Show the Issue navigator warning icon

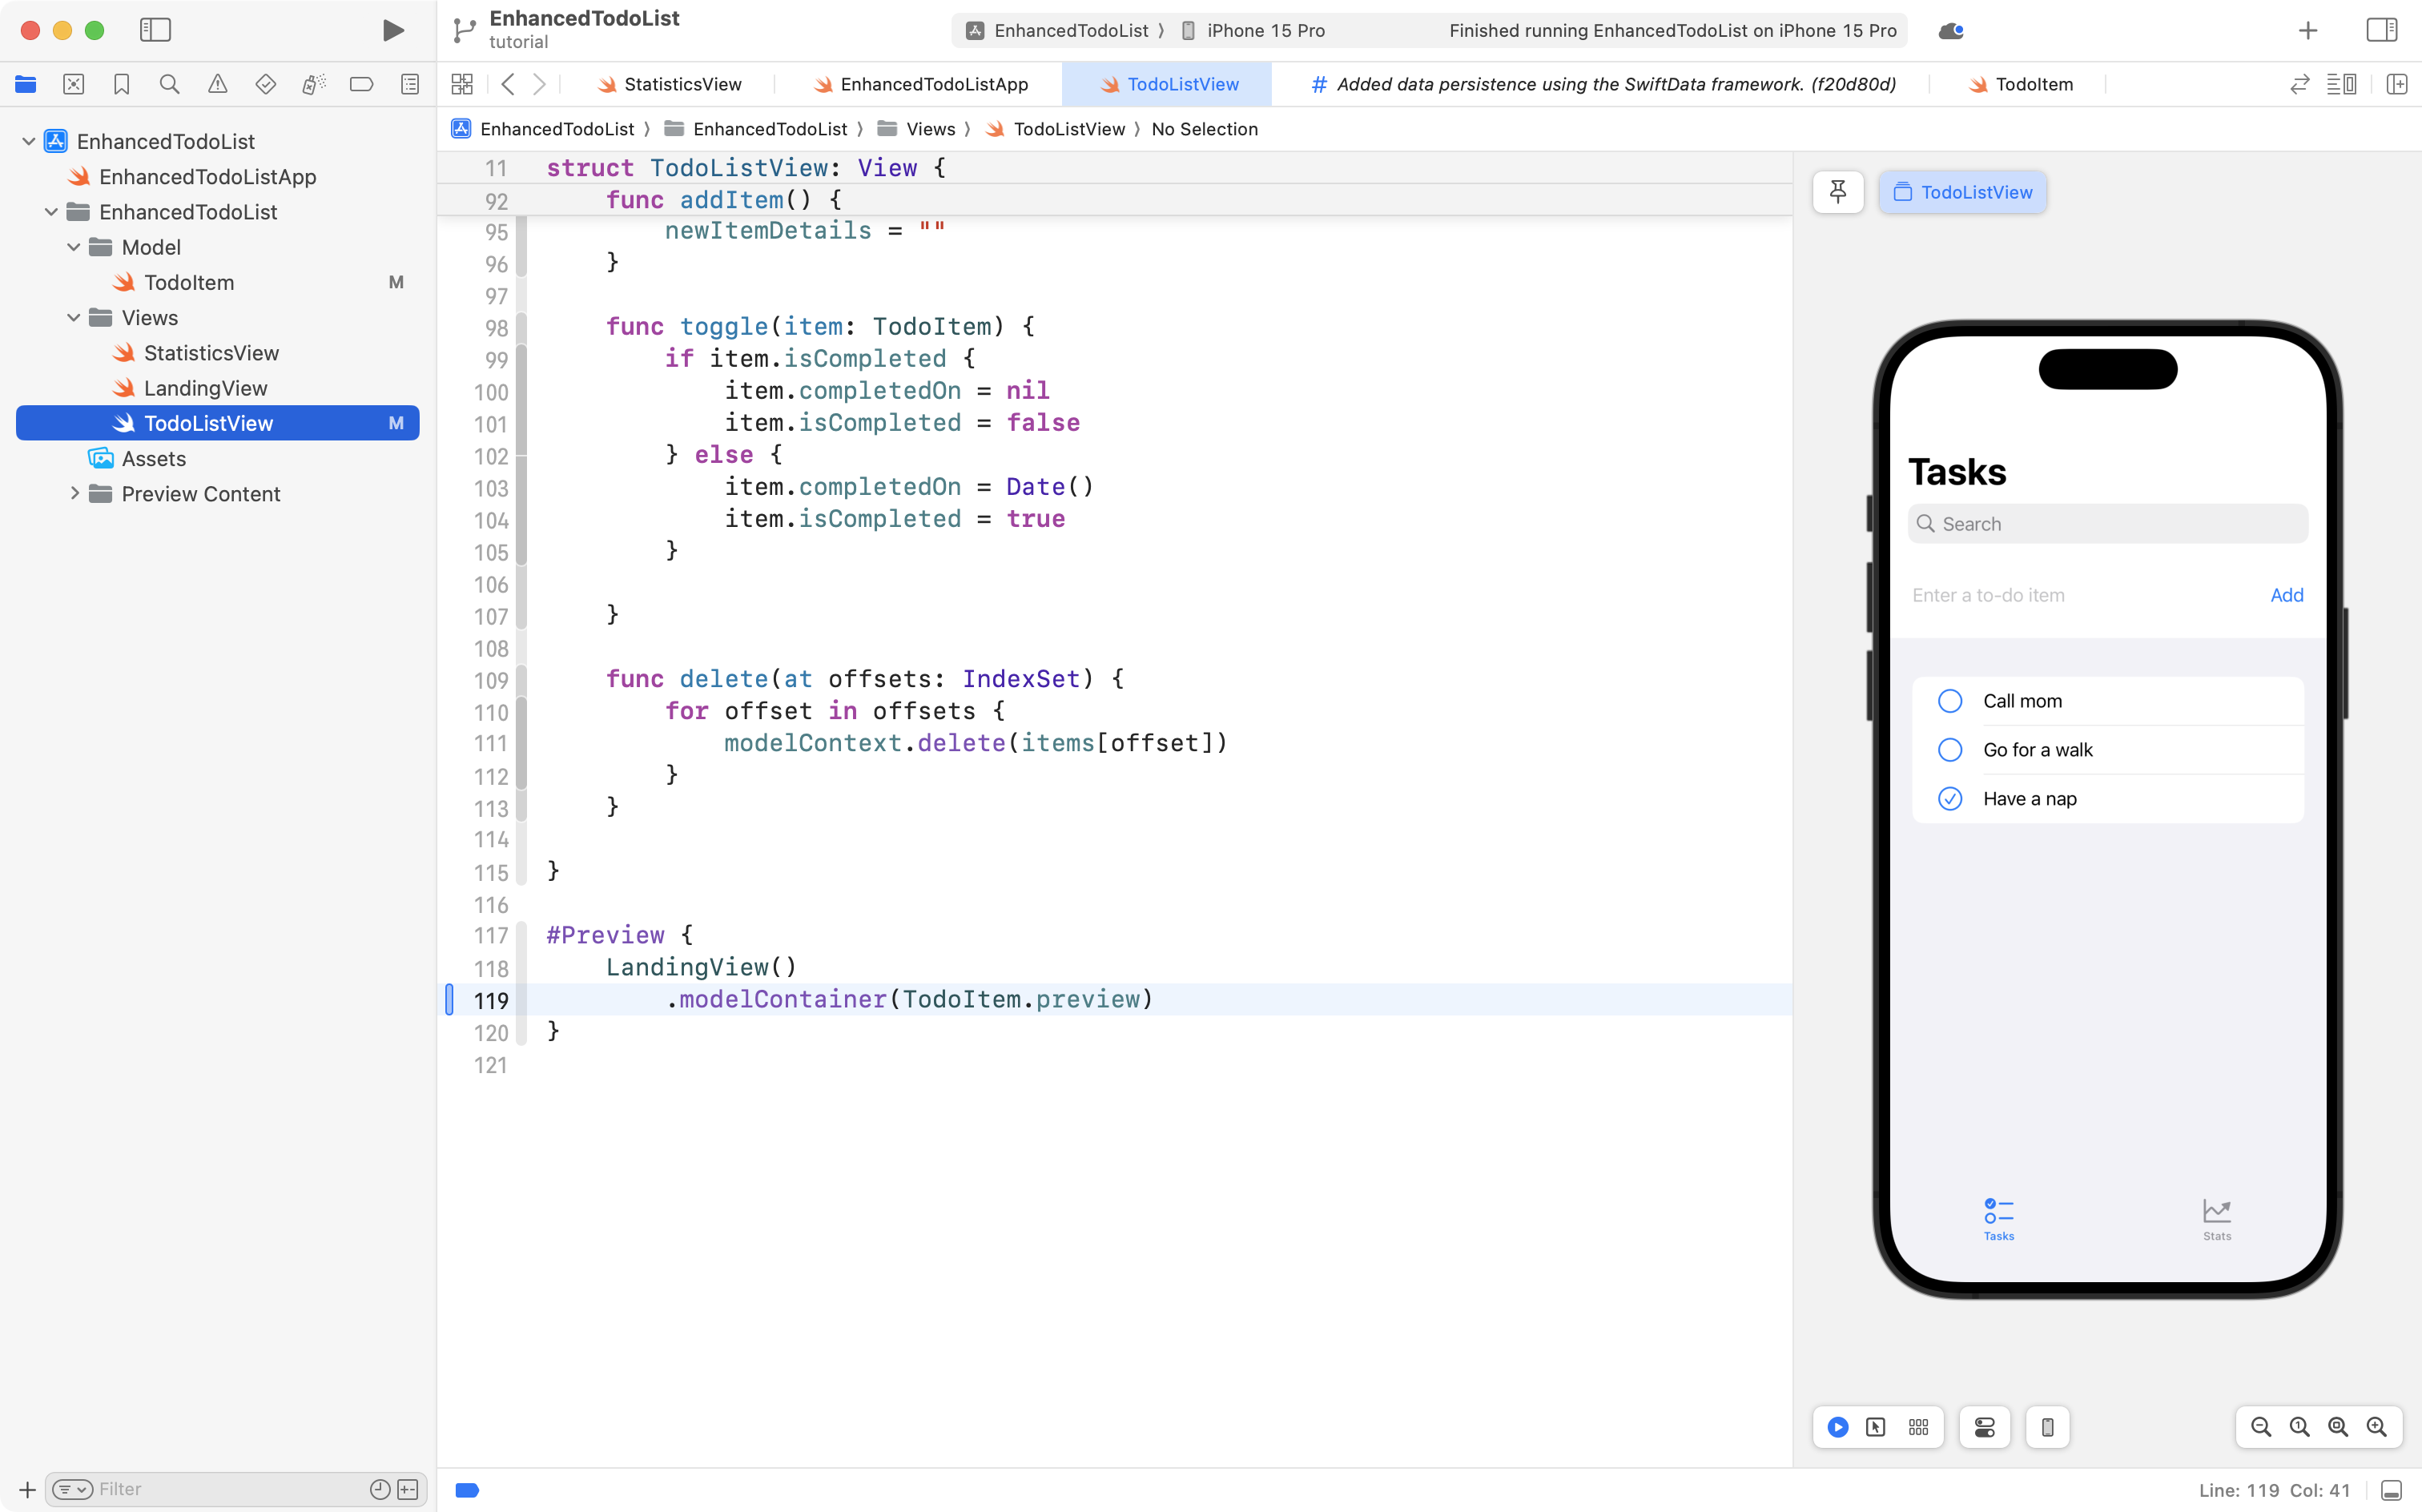(218, 84)
